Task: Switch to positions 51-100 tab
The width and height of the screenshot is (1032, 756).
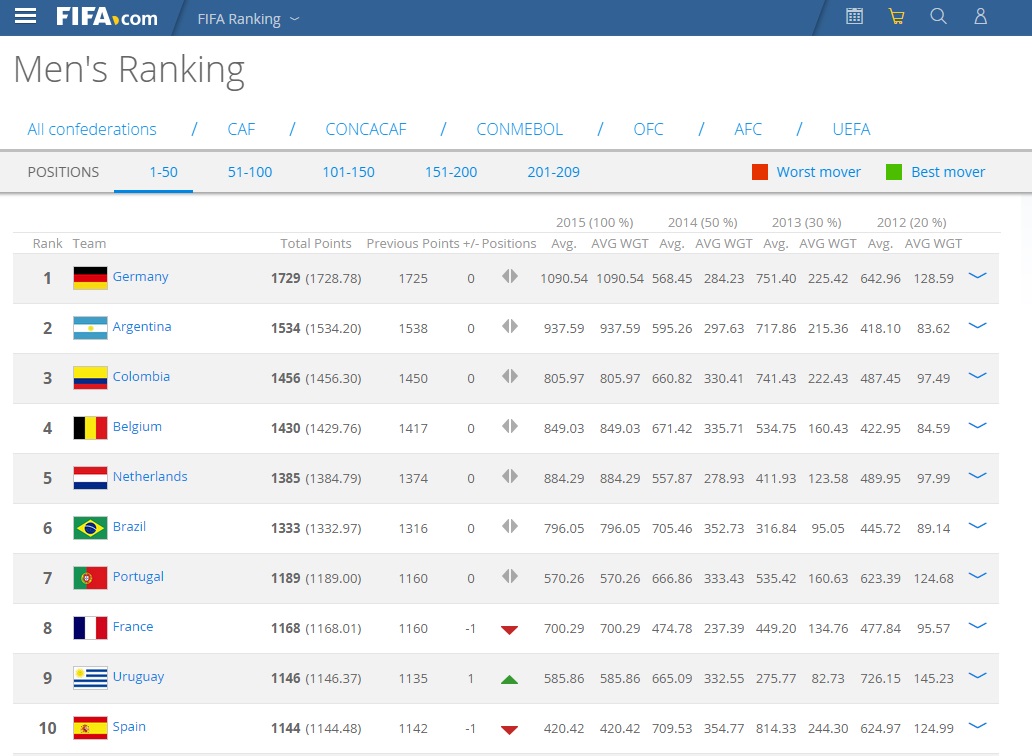Action: [x=250, y=172]
